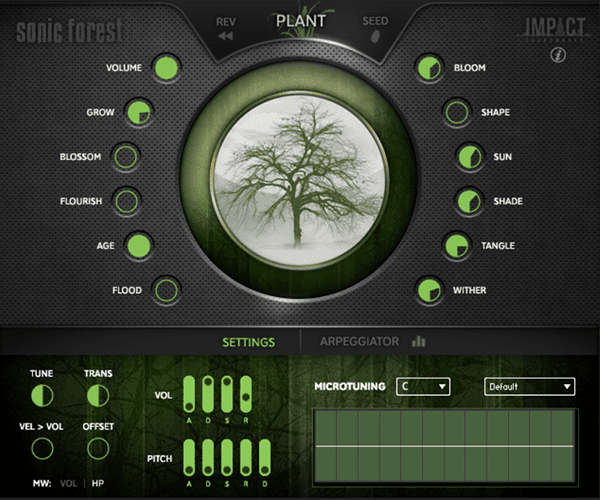
Task: Click the tree image in the center
Action: coord(300,180)
